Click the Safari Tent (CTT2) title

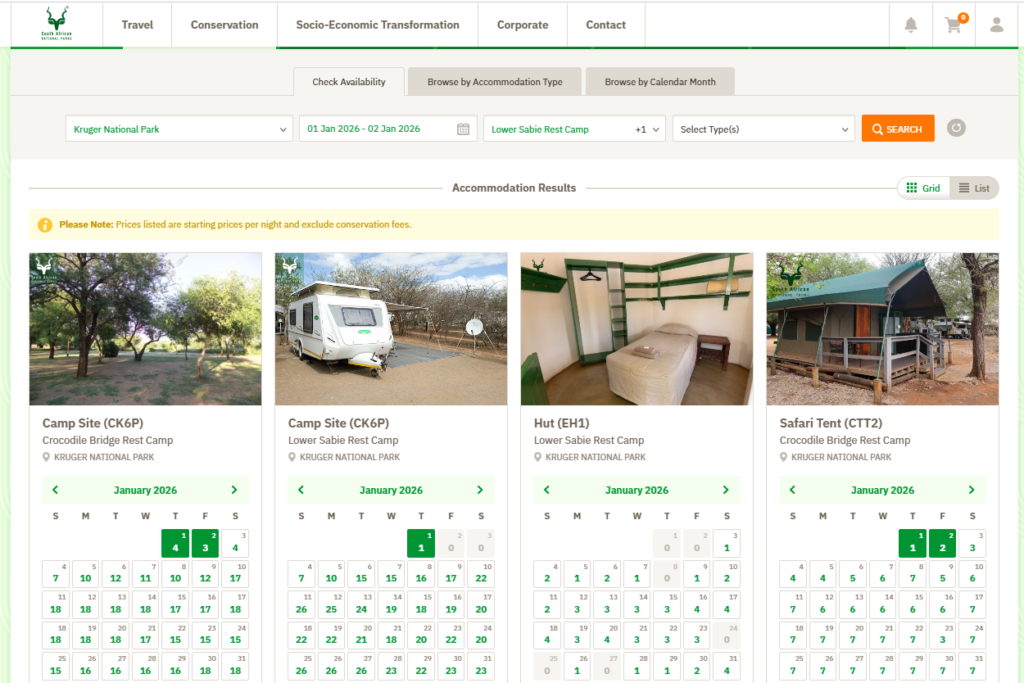[x=830, y=423]
